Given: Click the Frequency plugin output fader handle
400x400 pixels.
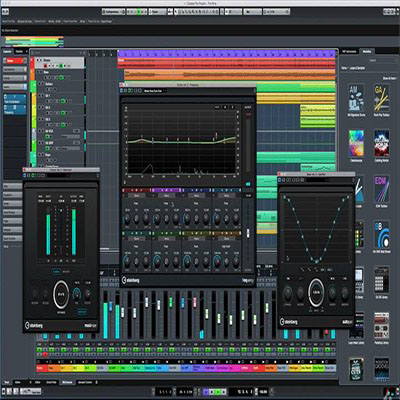Looking at the screenshot, I should pos(248,233).
